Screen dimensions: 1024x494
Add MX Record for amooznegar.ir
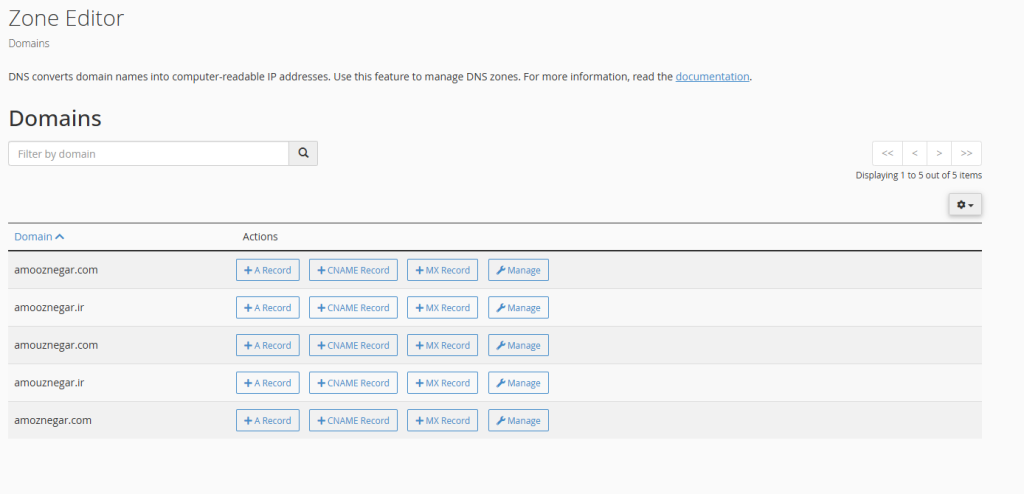tap(442, 308)
